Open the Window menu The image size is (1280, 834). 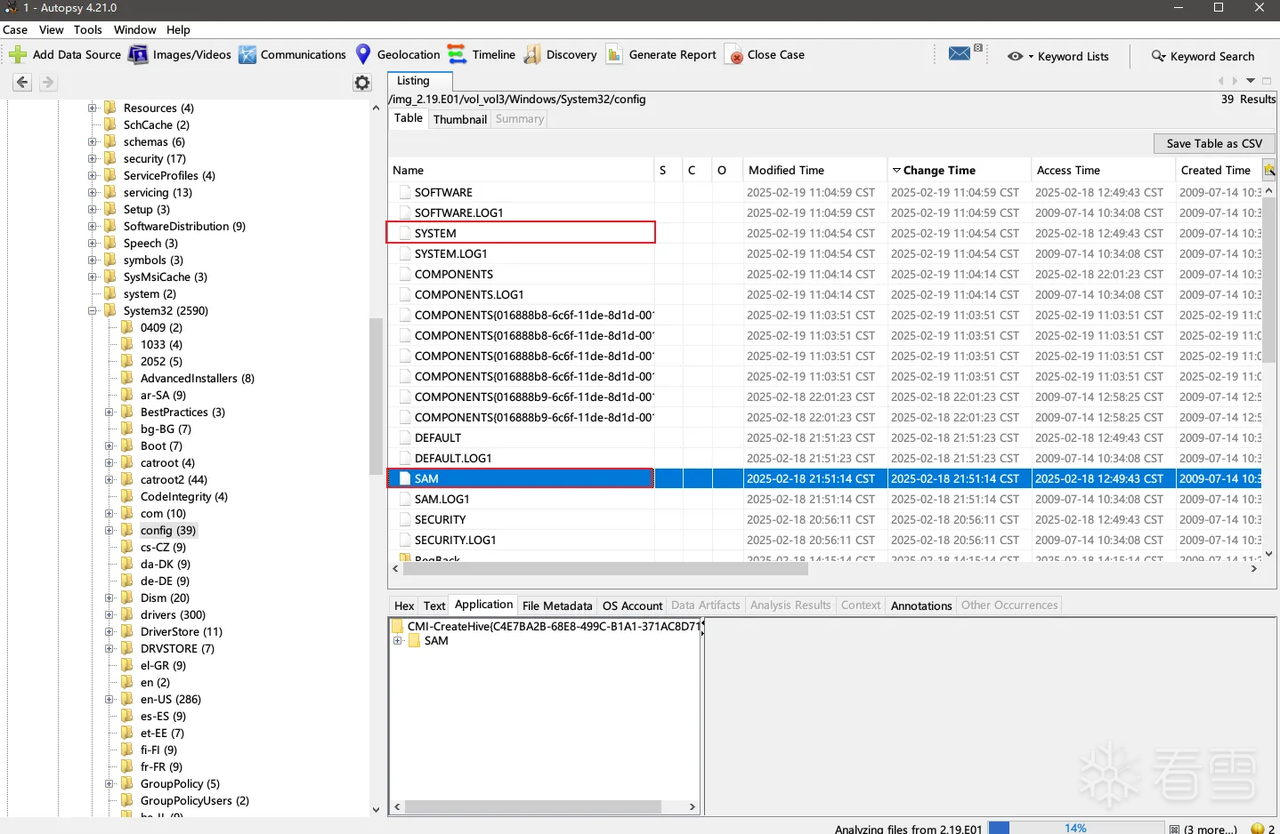(135, 30)
